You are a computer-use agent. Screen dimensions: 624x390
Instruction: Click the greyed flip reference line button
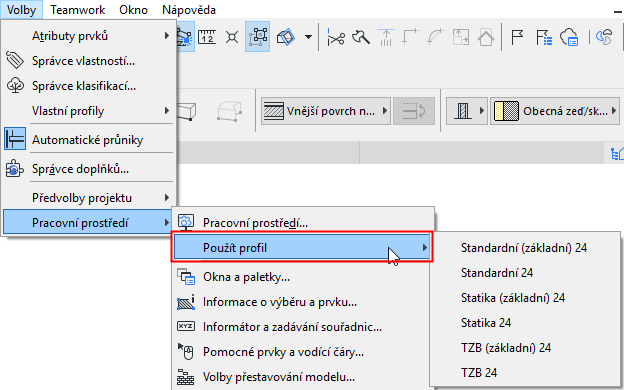414,111
